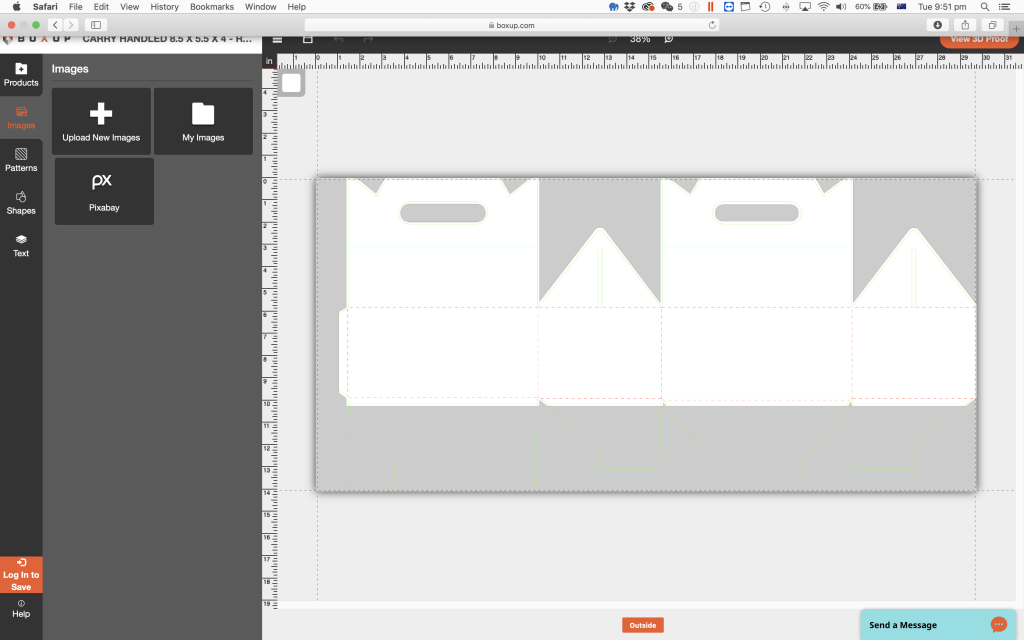The image size is (1024, 640).
Task: Select the Images sidebar tool
Action: pos(21,117)
